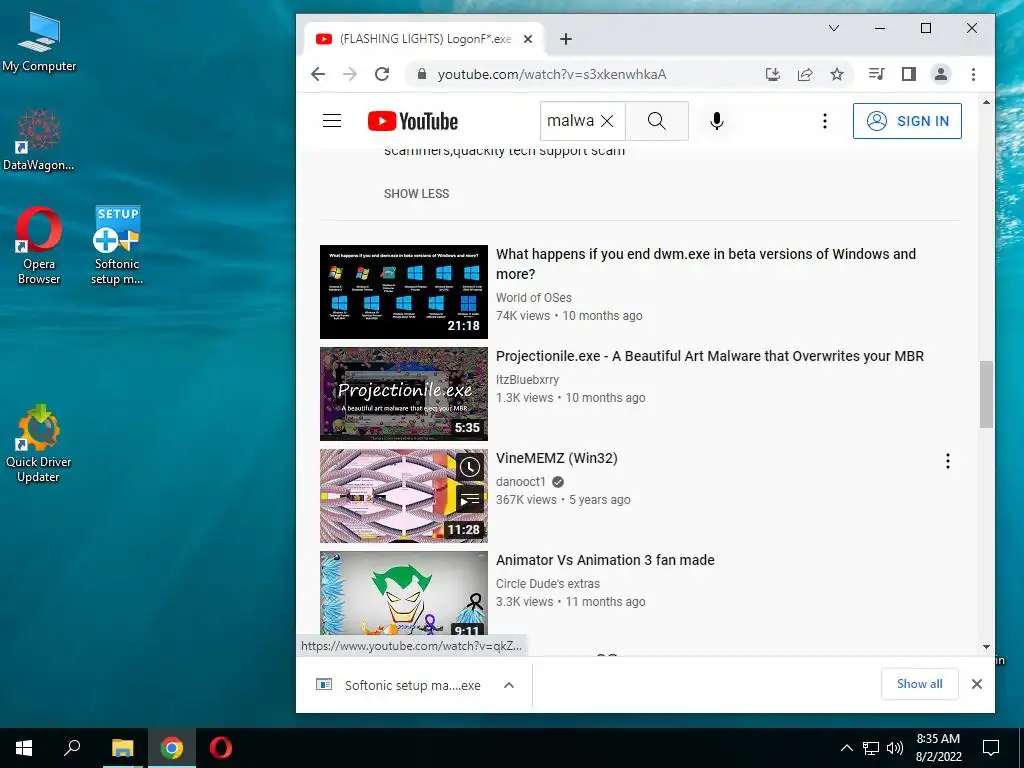The width and height of the screenshot is (1024, 768).
Task: Open video title about ending dwm.exe
Action: coord(706,264)
